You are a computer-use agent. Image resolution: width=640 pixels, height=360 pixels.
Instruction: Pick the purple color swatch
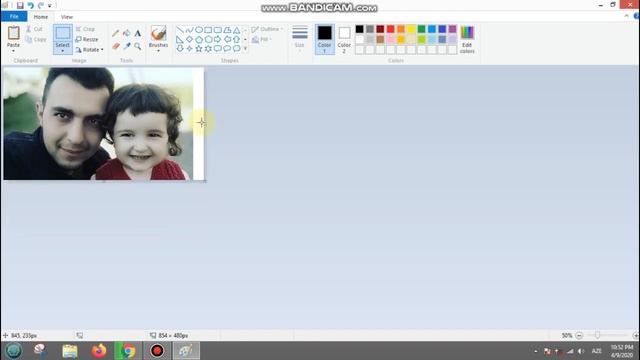(x=453, y=29)
